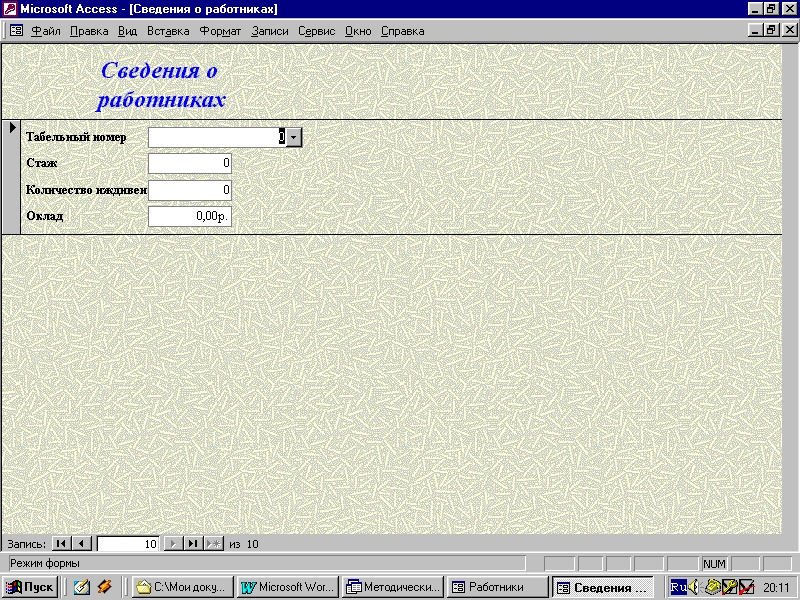
Task: Click the record number box showing 10
Action: coord(128,544)
